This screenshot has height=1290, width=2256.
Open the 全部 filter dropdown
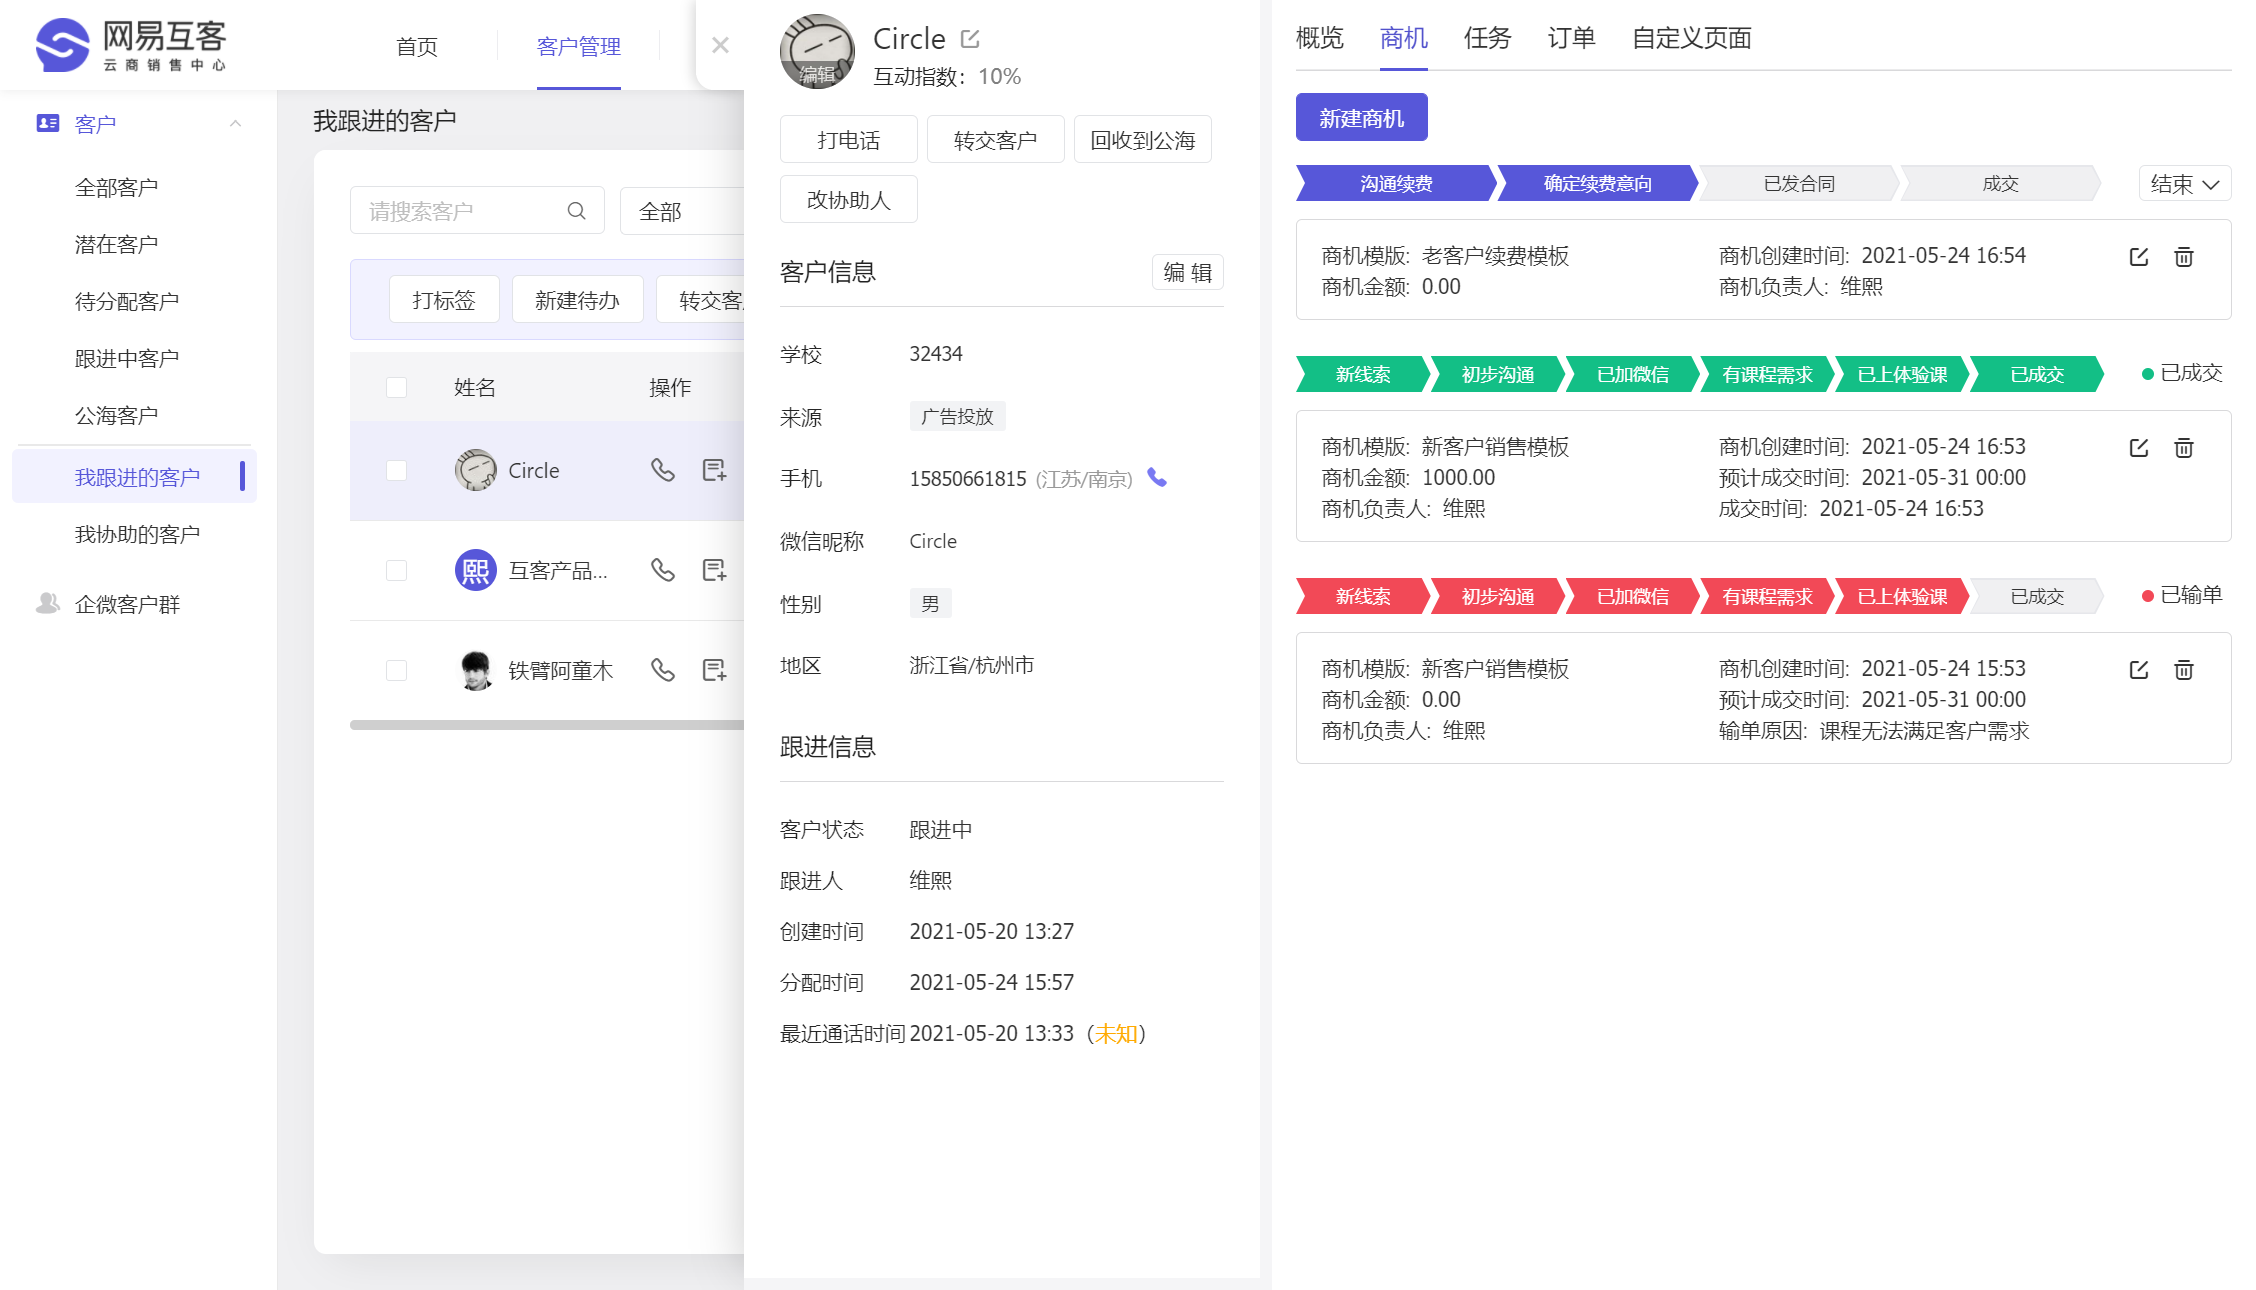click(680, 211)
